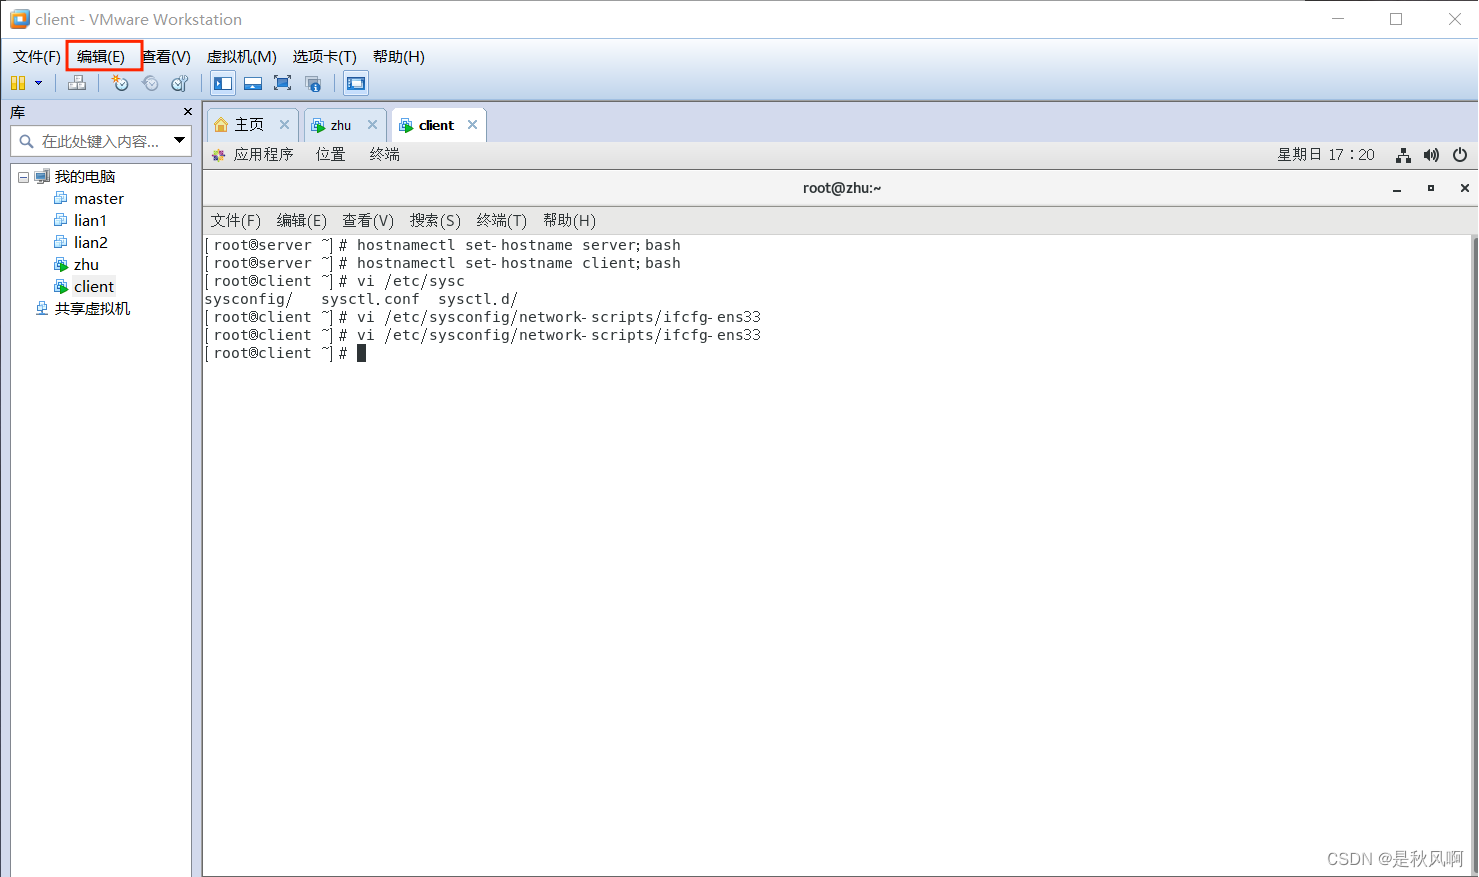Select the zhu VM in the library
1479x877 pixels.
point(86,265)
